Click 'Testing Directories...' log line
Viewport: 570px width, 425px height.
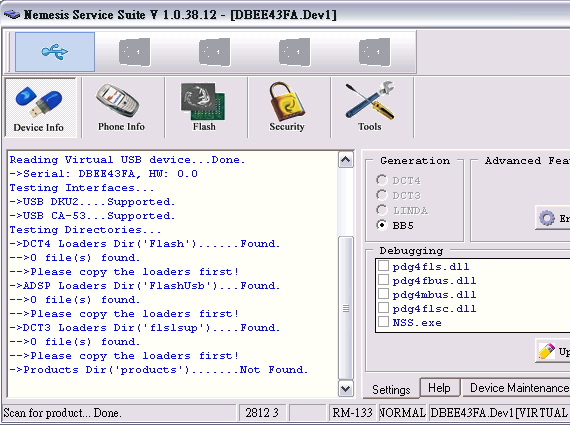85,230
